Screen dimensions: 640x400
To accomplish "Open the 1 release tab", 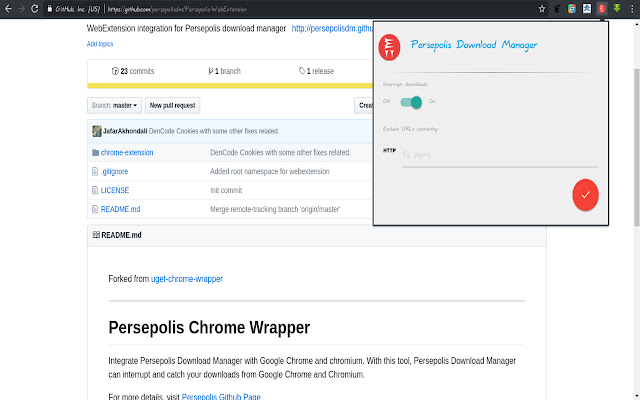I will coord(316,72).
